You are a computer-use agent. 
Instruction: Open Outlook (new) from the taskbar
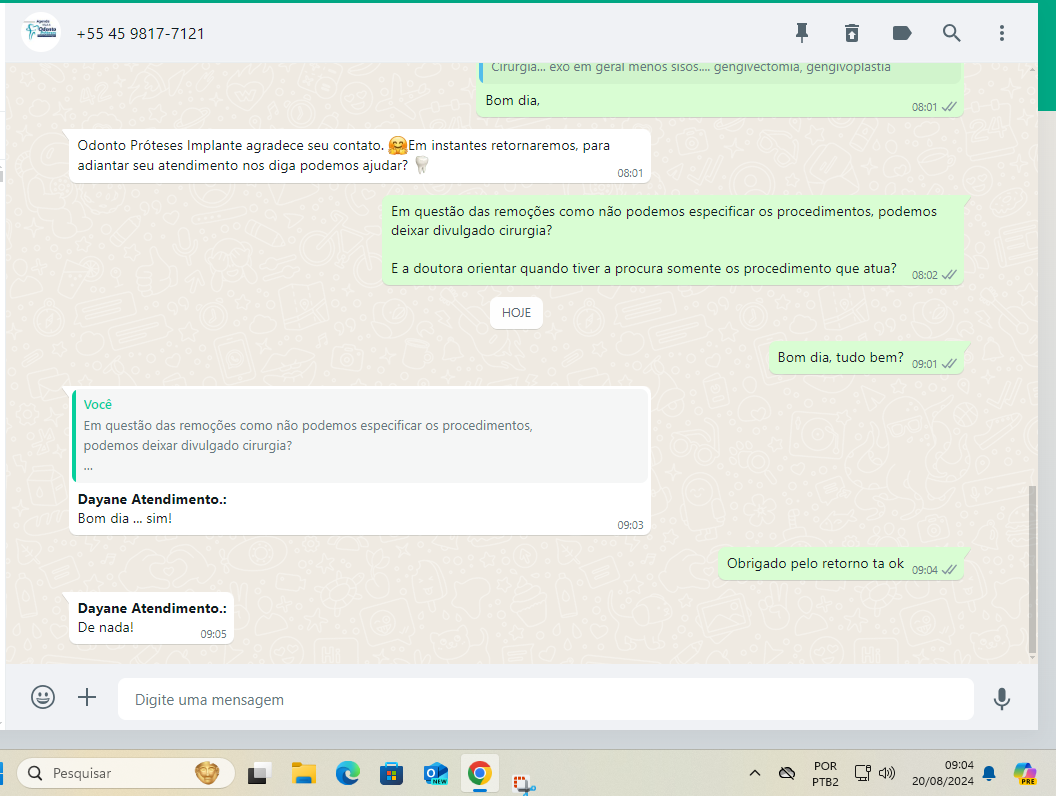tap(436, 773)
